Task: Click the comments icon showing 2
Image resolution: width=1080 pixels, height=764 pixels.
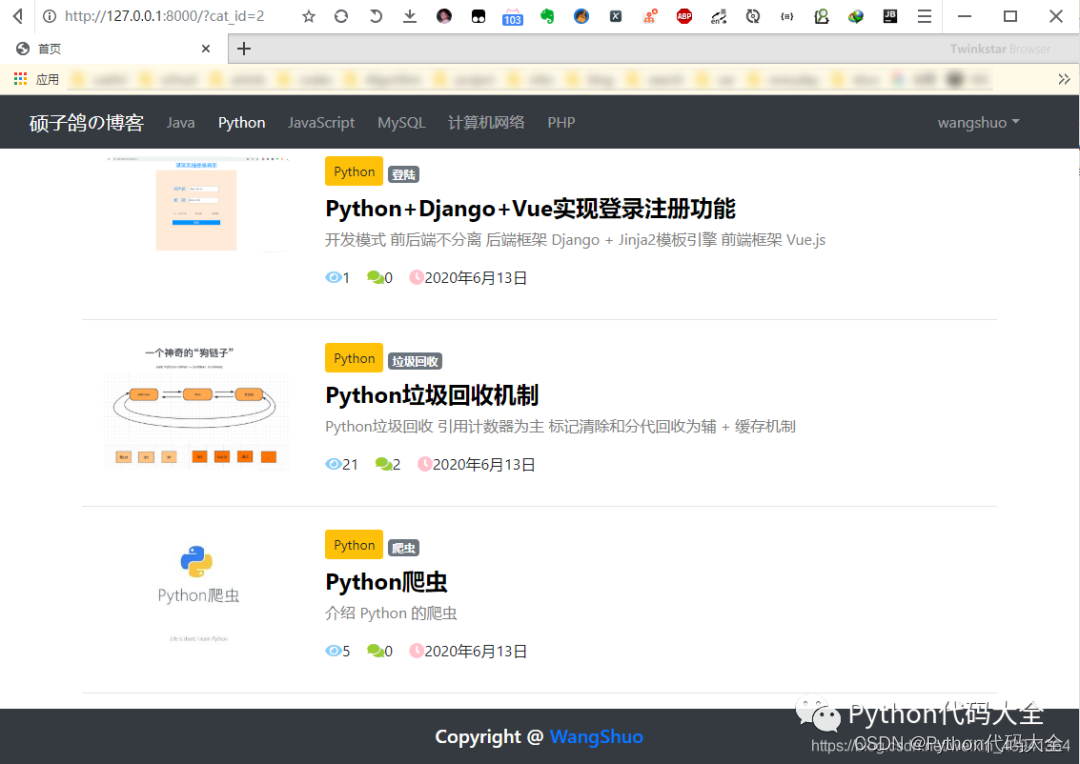Action: coord(384,464)
